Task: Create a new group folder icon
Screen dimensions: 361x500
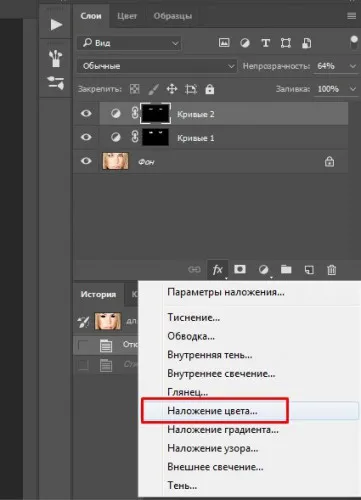Action: coord(286,269)
